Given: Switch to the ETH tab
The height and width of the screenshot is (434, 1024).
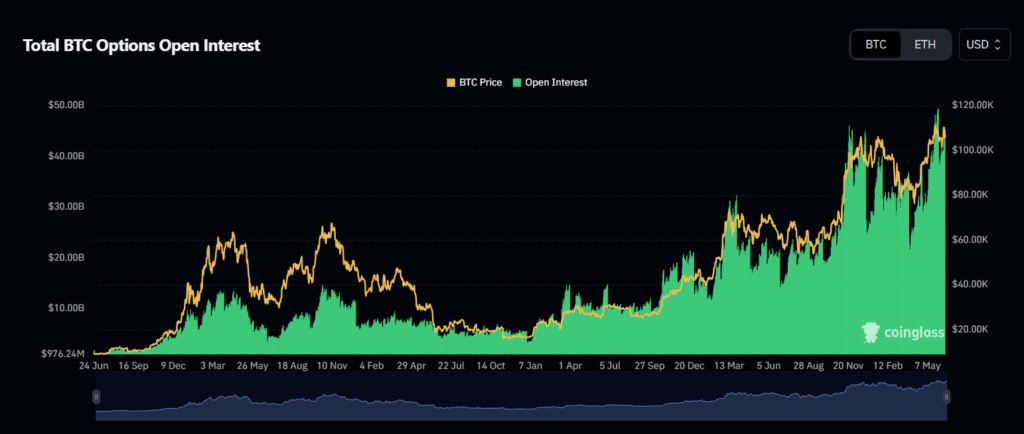Looking at the screenshot, I should click(925, 45).
